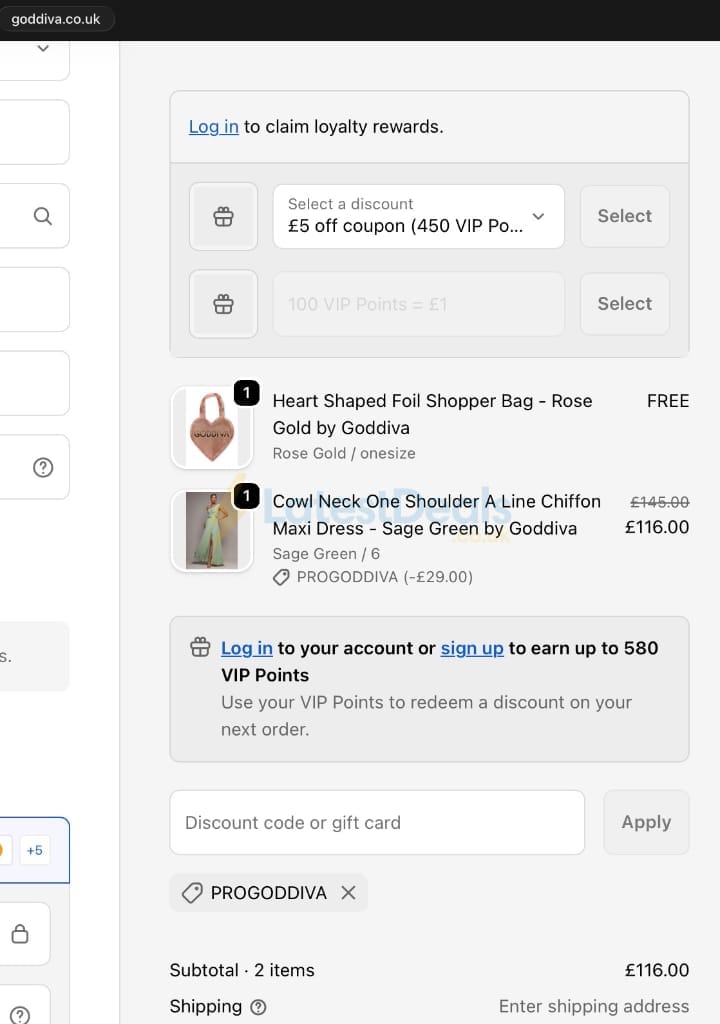
Task: Open Heart Shaped Foil Shopper Bag thumbnail
Action: 212,427
